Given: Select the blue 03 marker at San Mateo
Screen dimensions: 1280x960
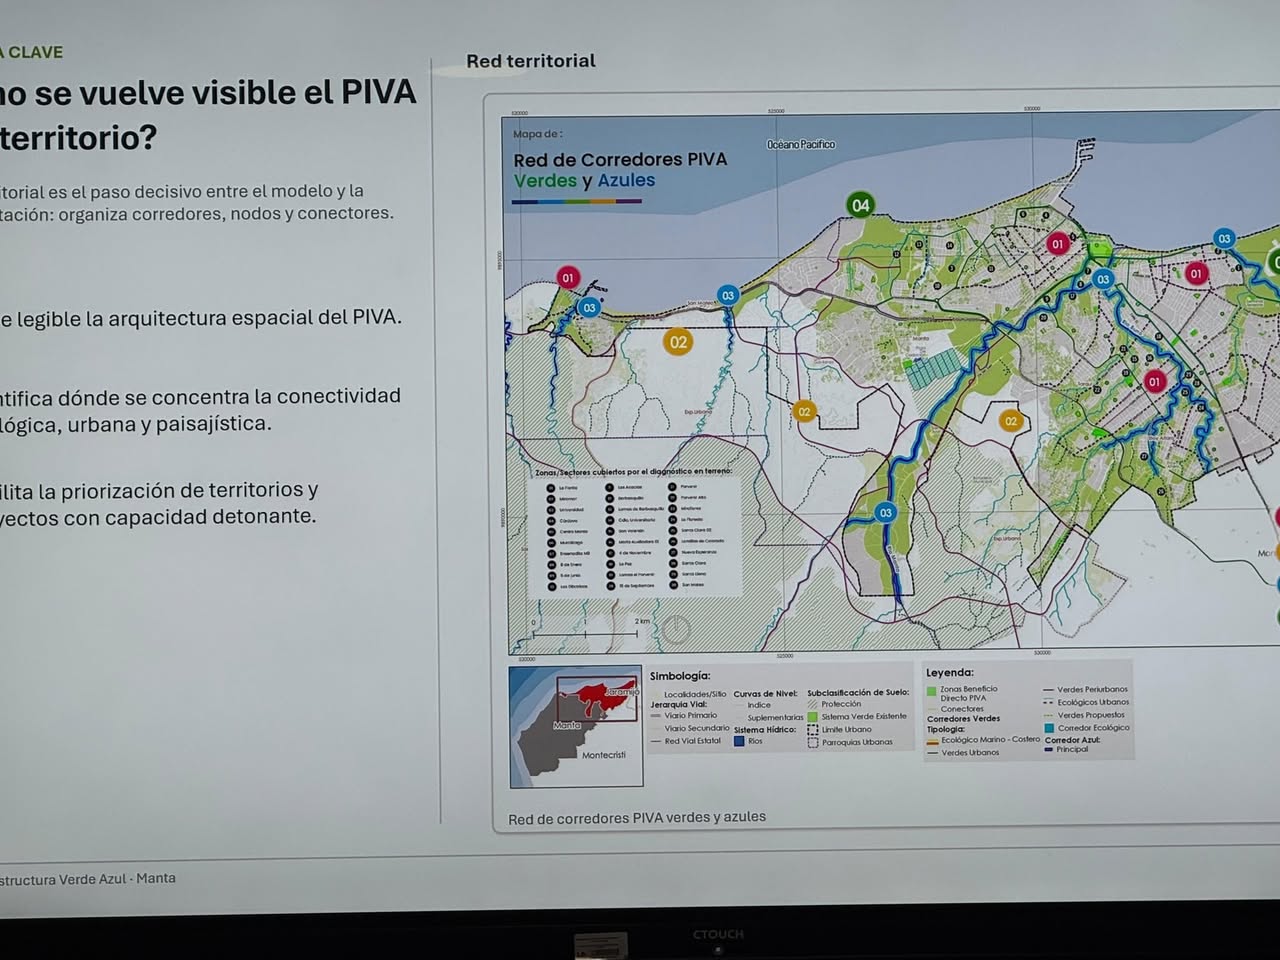Looking at the screenshot, I should click(x=728, y=295).
